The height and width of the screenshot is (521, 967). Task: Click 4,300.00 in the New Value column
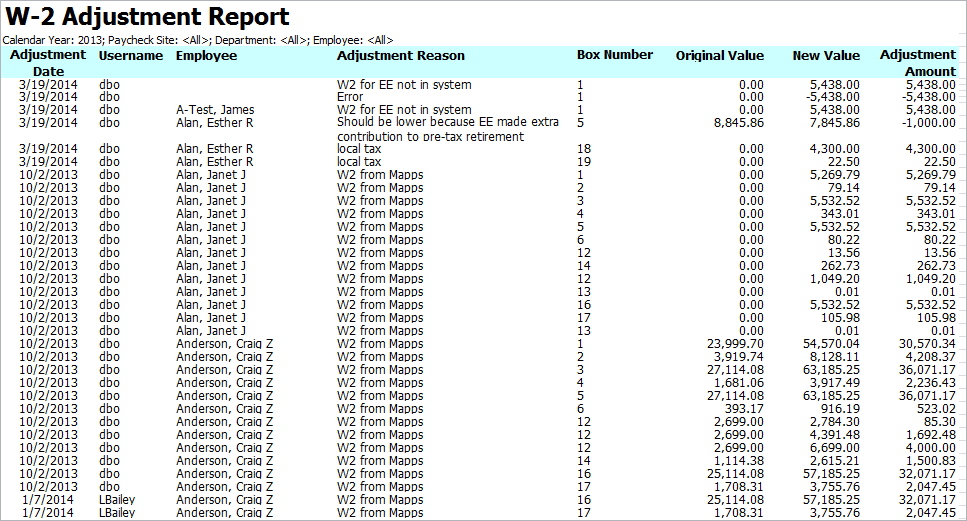(834, 149)
